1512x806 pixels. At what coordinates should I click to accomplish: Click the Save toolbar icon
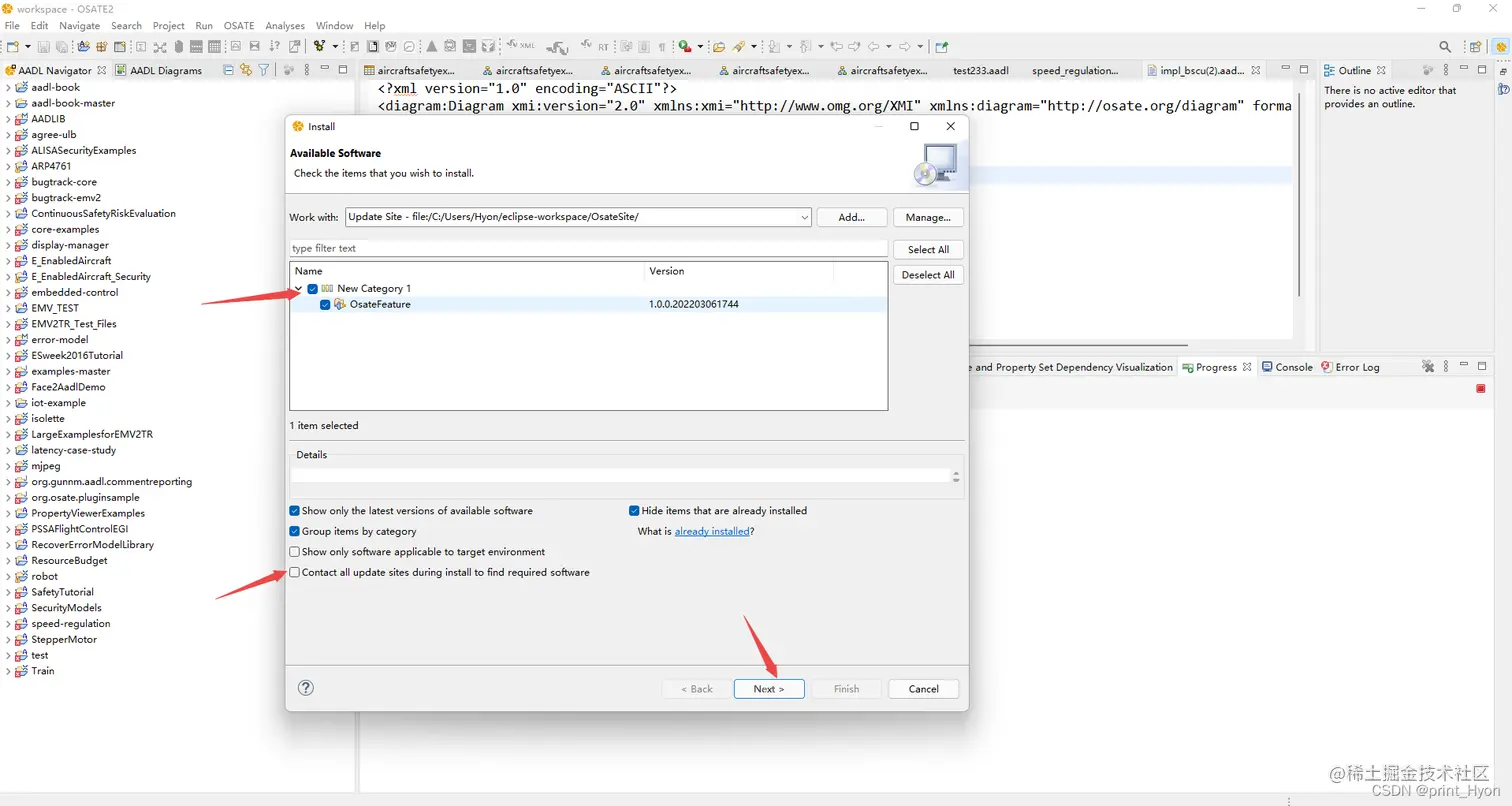point(45,46)
